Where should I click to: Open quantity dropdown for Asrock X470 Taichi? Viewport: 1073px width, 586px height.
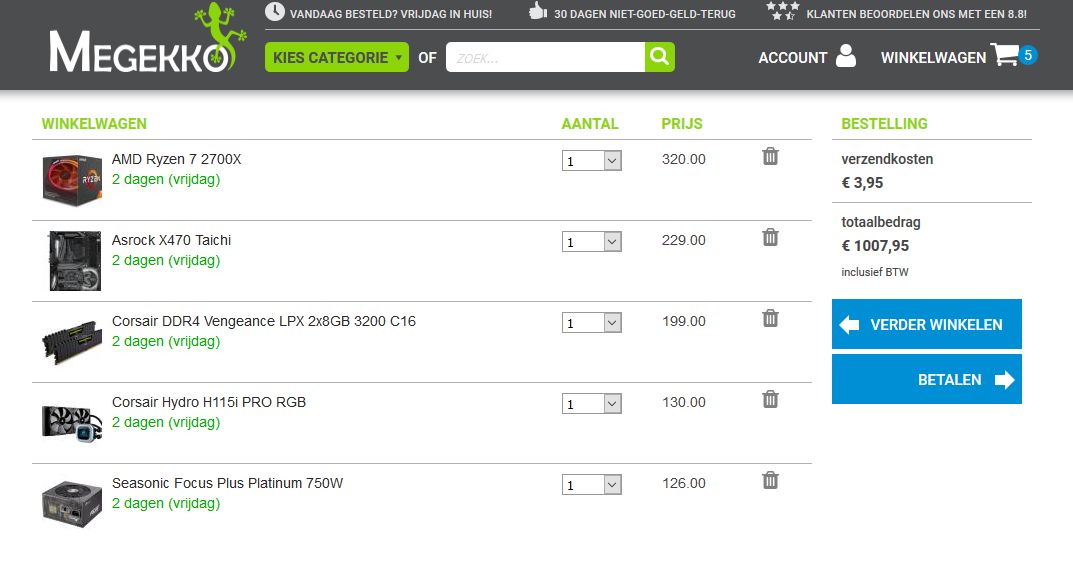tap(591, 242)
